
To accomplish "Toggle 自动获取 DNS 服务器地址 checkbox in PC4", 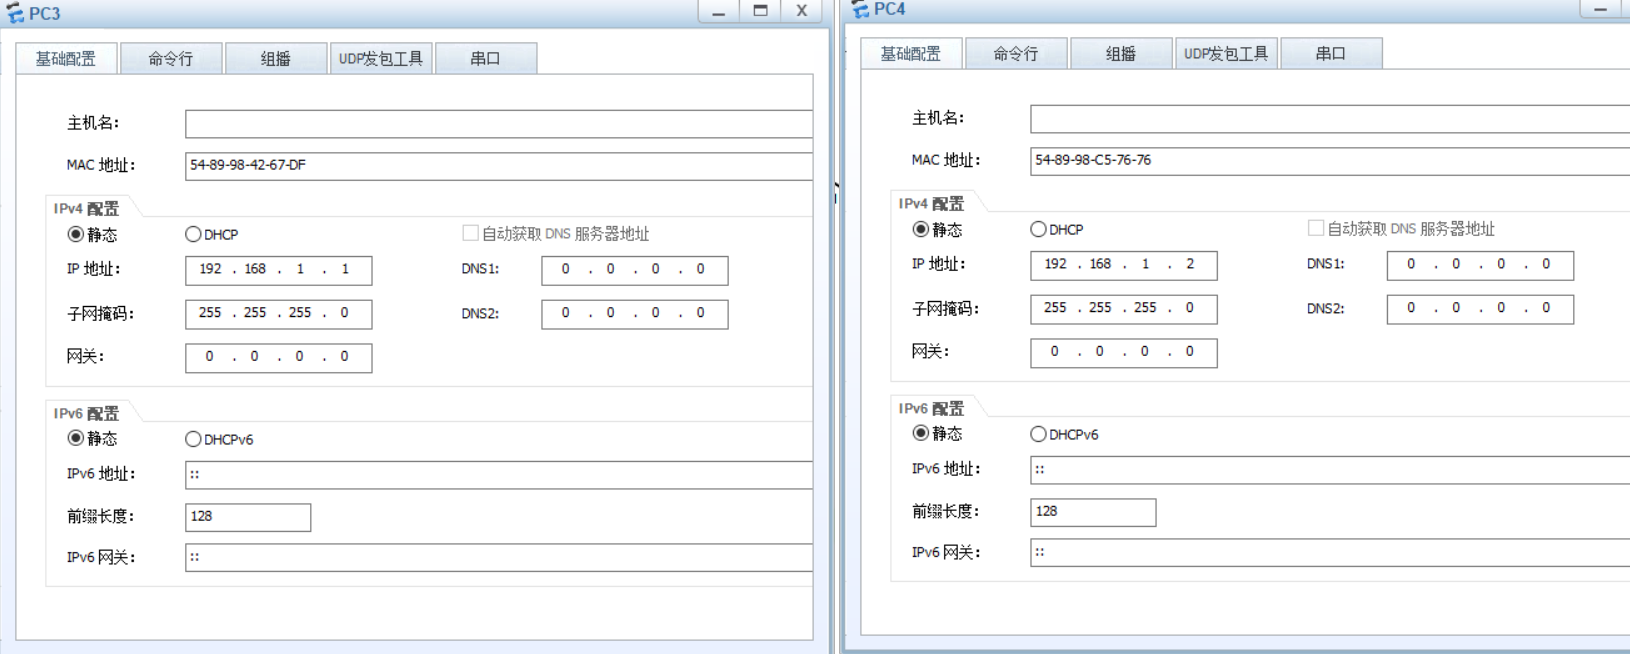I will point(1316,228).
